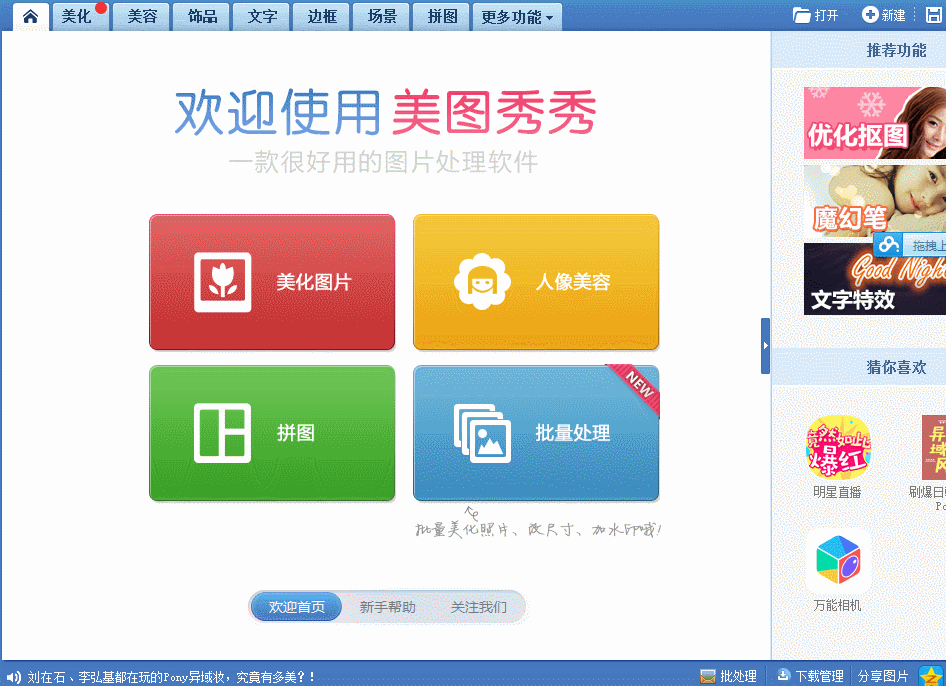
Task: Open 下载管理 in the status bar
Action: point(810,676)
